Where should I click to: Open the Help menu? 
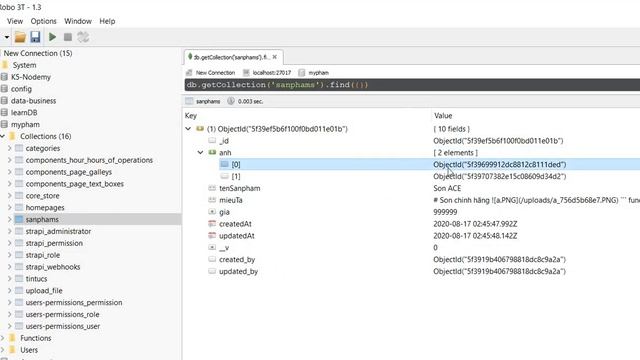click(x=107, y=21)
